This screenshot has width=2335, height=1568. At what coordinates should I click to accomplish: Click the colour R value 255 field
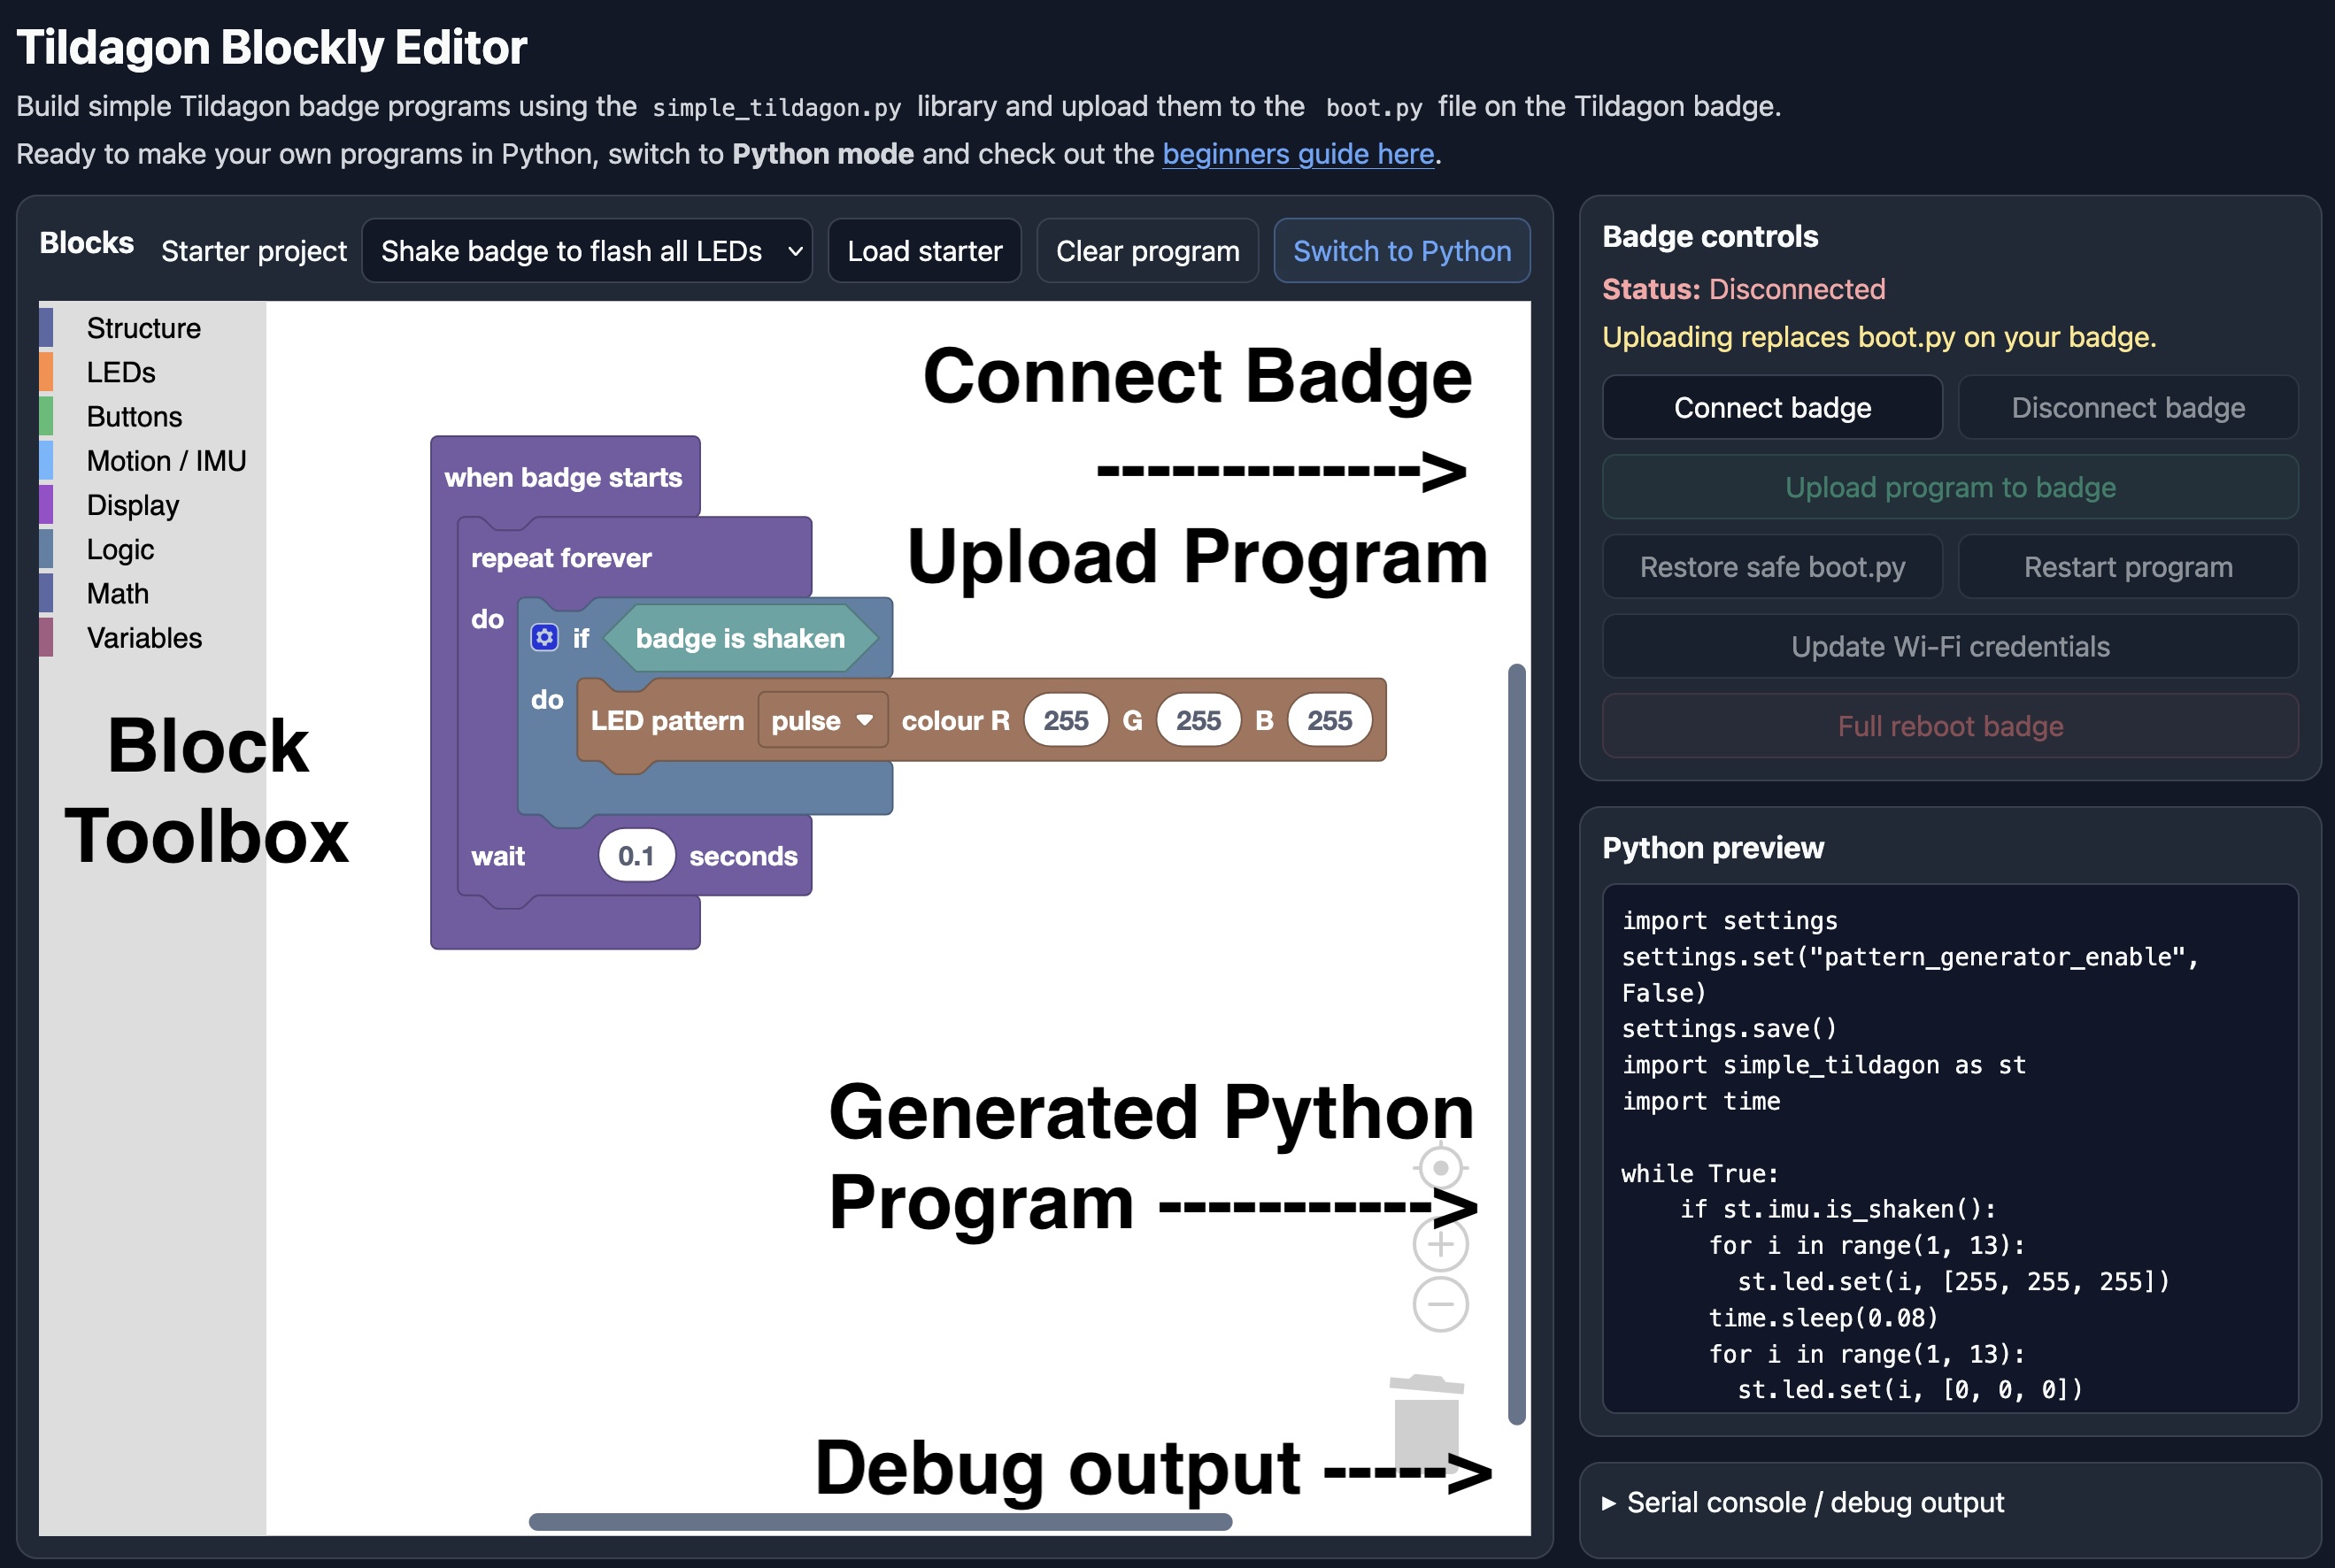[x=1066, y=720]
